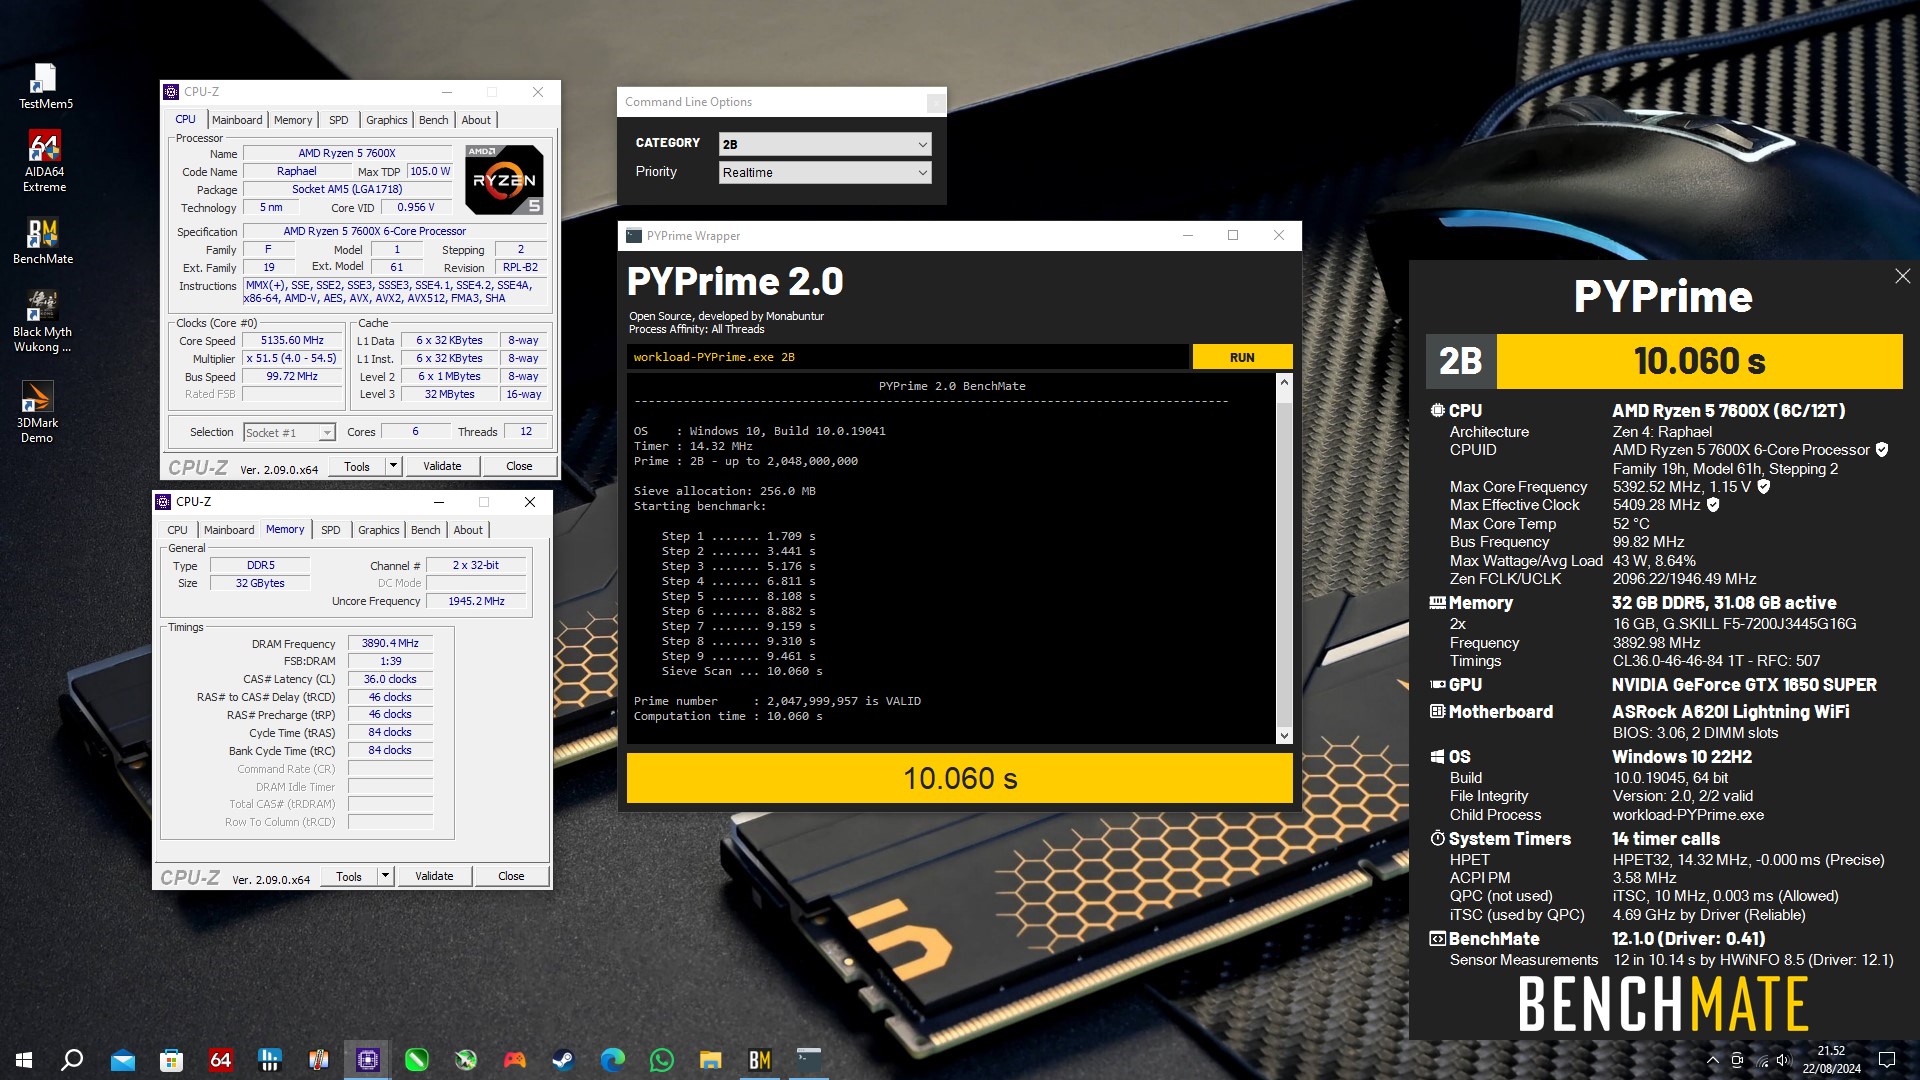This screenshot has height=1080, width=1920.
Task: Open the green pen app in taskbar
Action: coord(417,1060)
